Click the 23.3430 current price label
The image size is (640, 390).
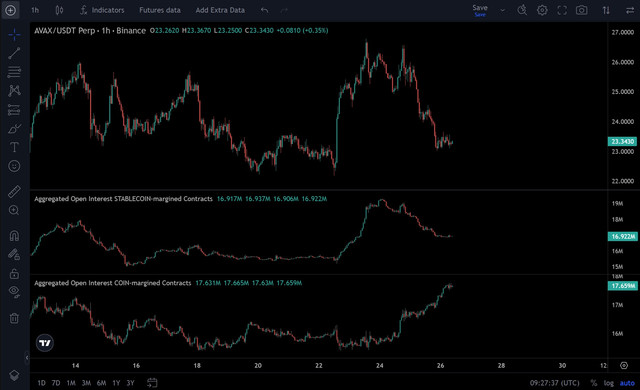click(622, 141)
